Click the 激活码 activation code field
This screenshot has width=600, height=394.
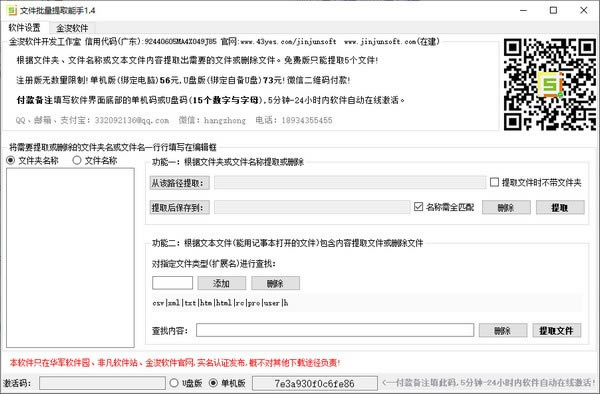(102, 383)
